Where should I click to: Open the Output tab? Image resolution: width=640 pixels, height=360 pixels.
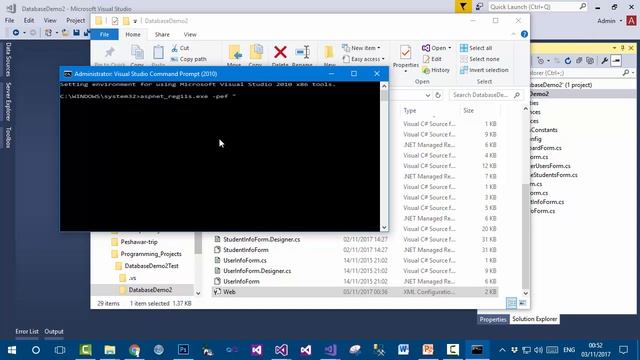(54, 331)
